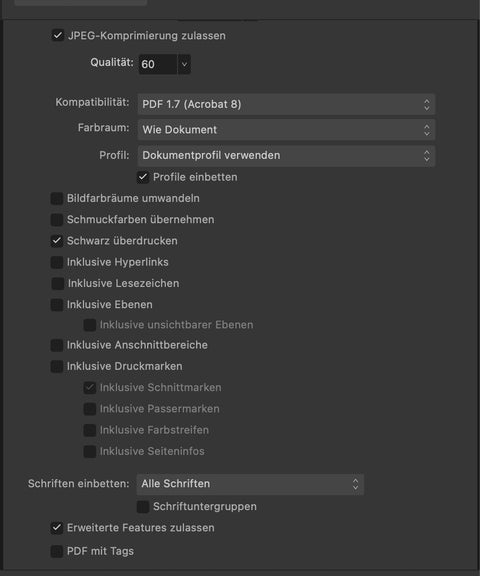The image size is (480, 576).
Task: Check Inklusive Anschnittbereiche
Action: [57, 345]
